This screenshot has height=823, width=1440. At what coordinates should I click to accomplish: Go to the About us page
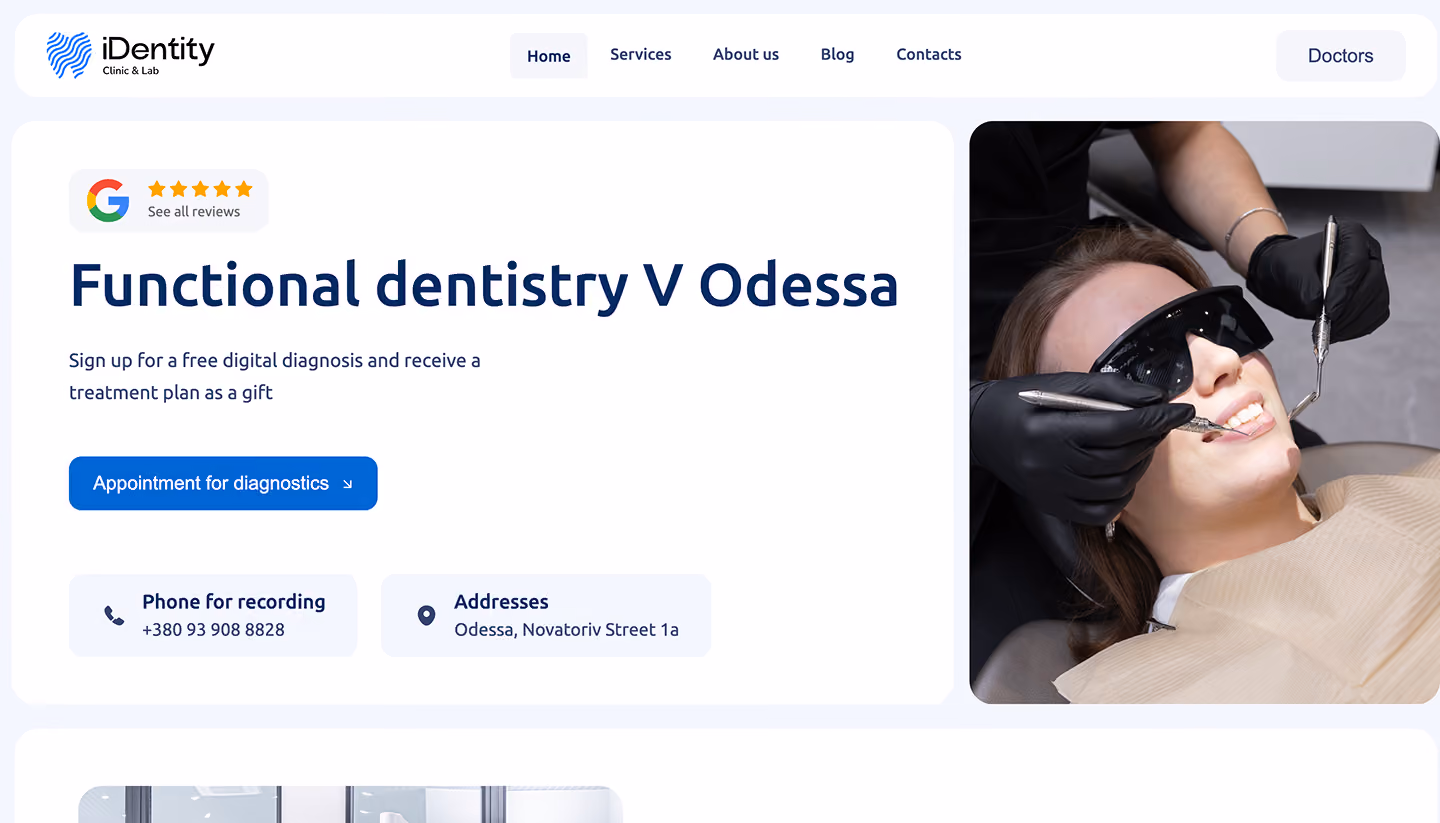click(746, 55)
